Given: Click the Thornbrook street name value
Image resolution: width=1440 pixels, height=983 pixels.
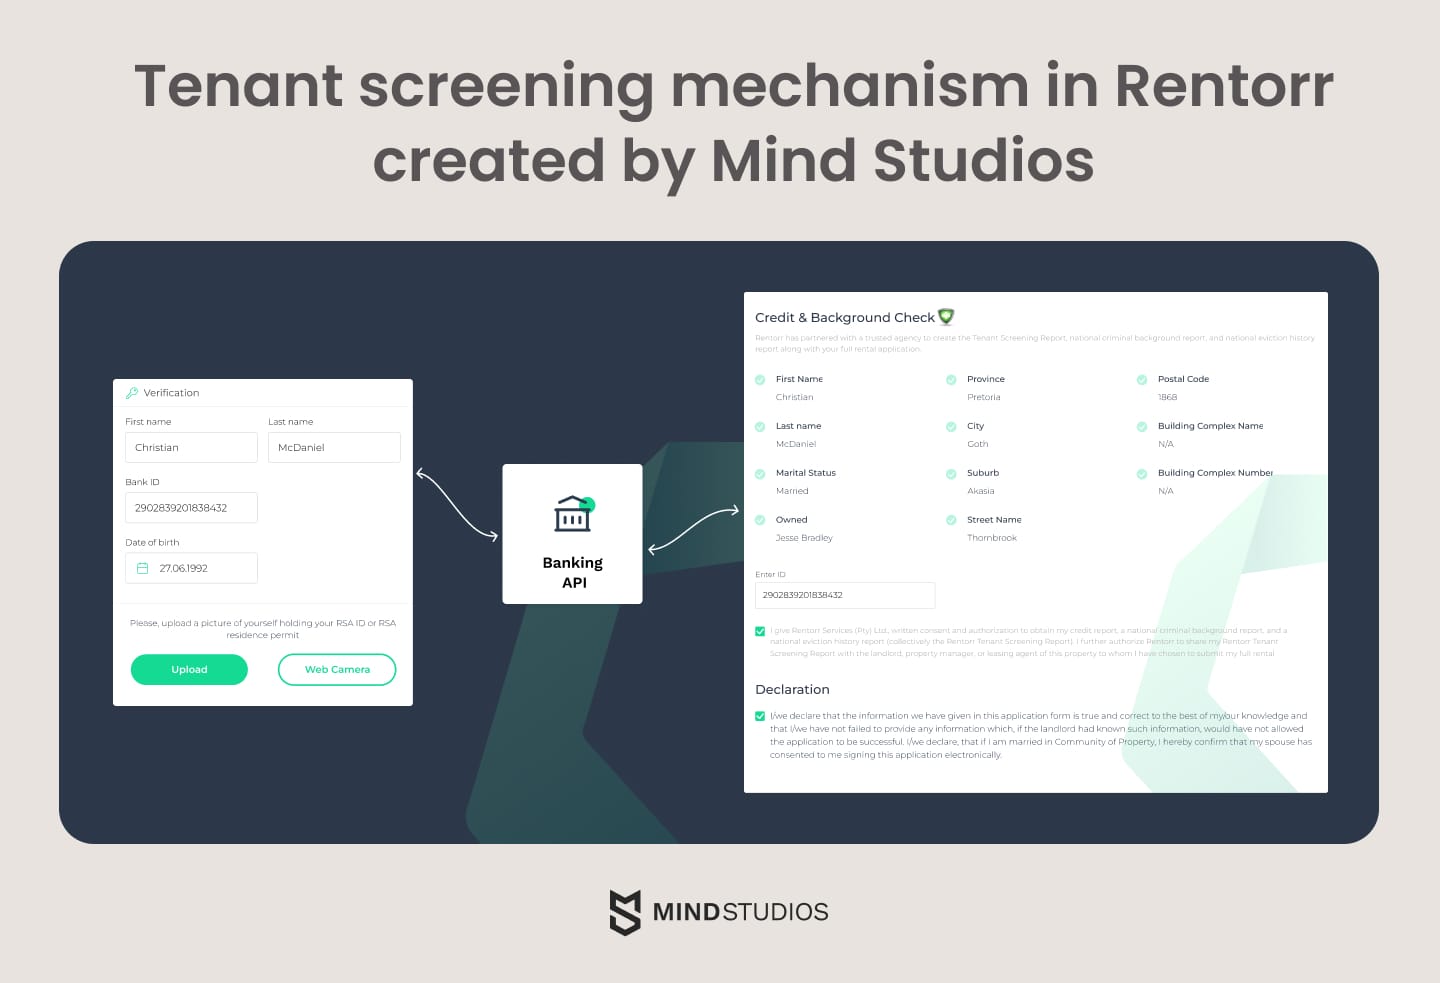Looking at the screenshot, I should (991, 538).
